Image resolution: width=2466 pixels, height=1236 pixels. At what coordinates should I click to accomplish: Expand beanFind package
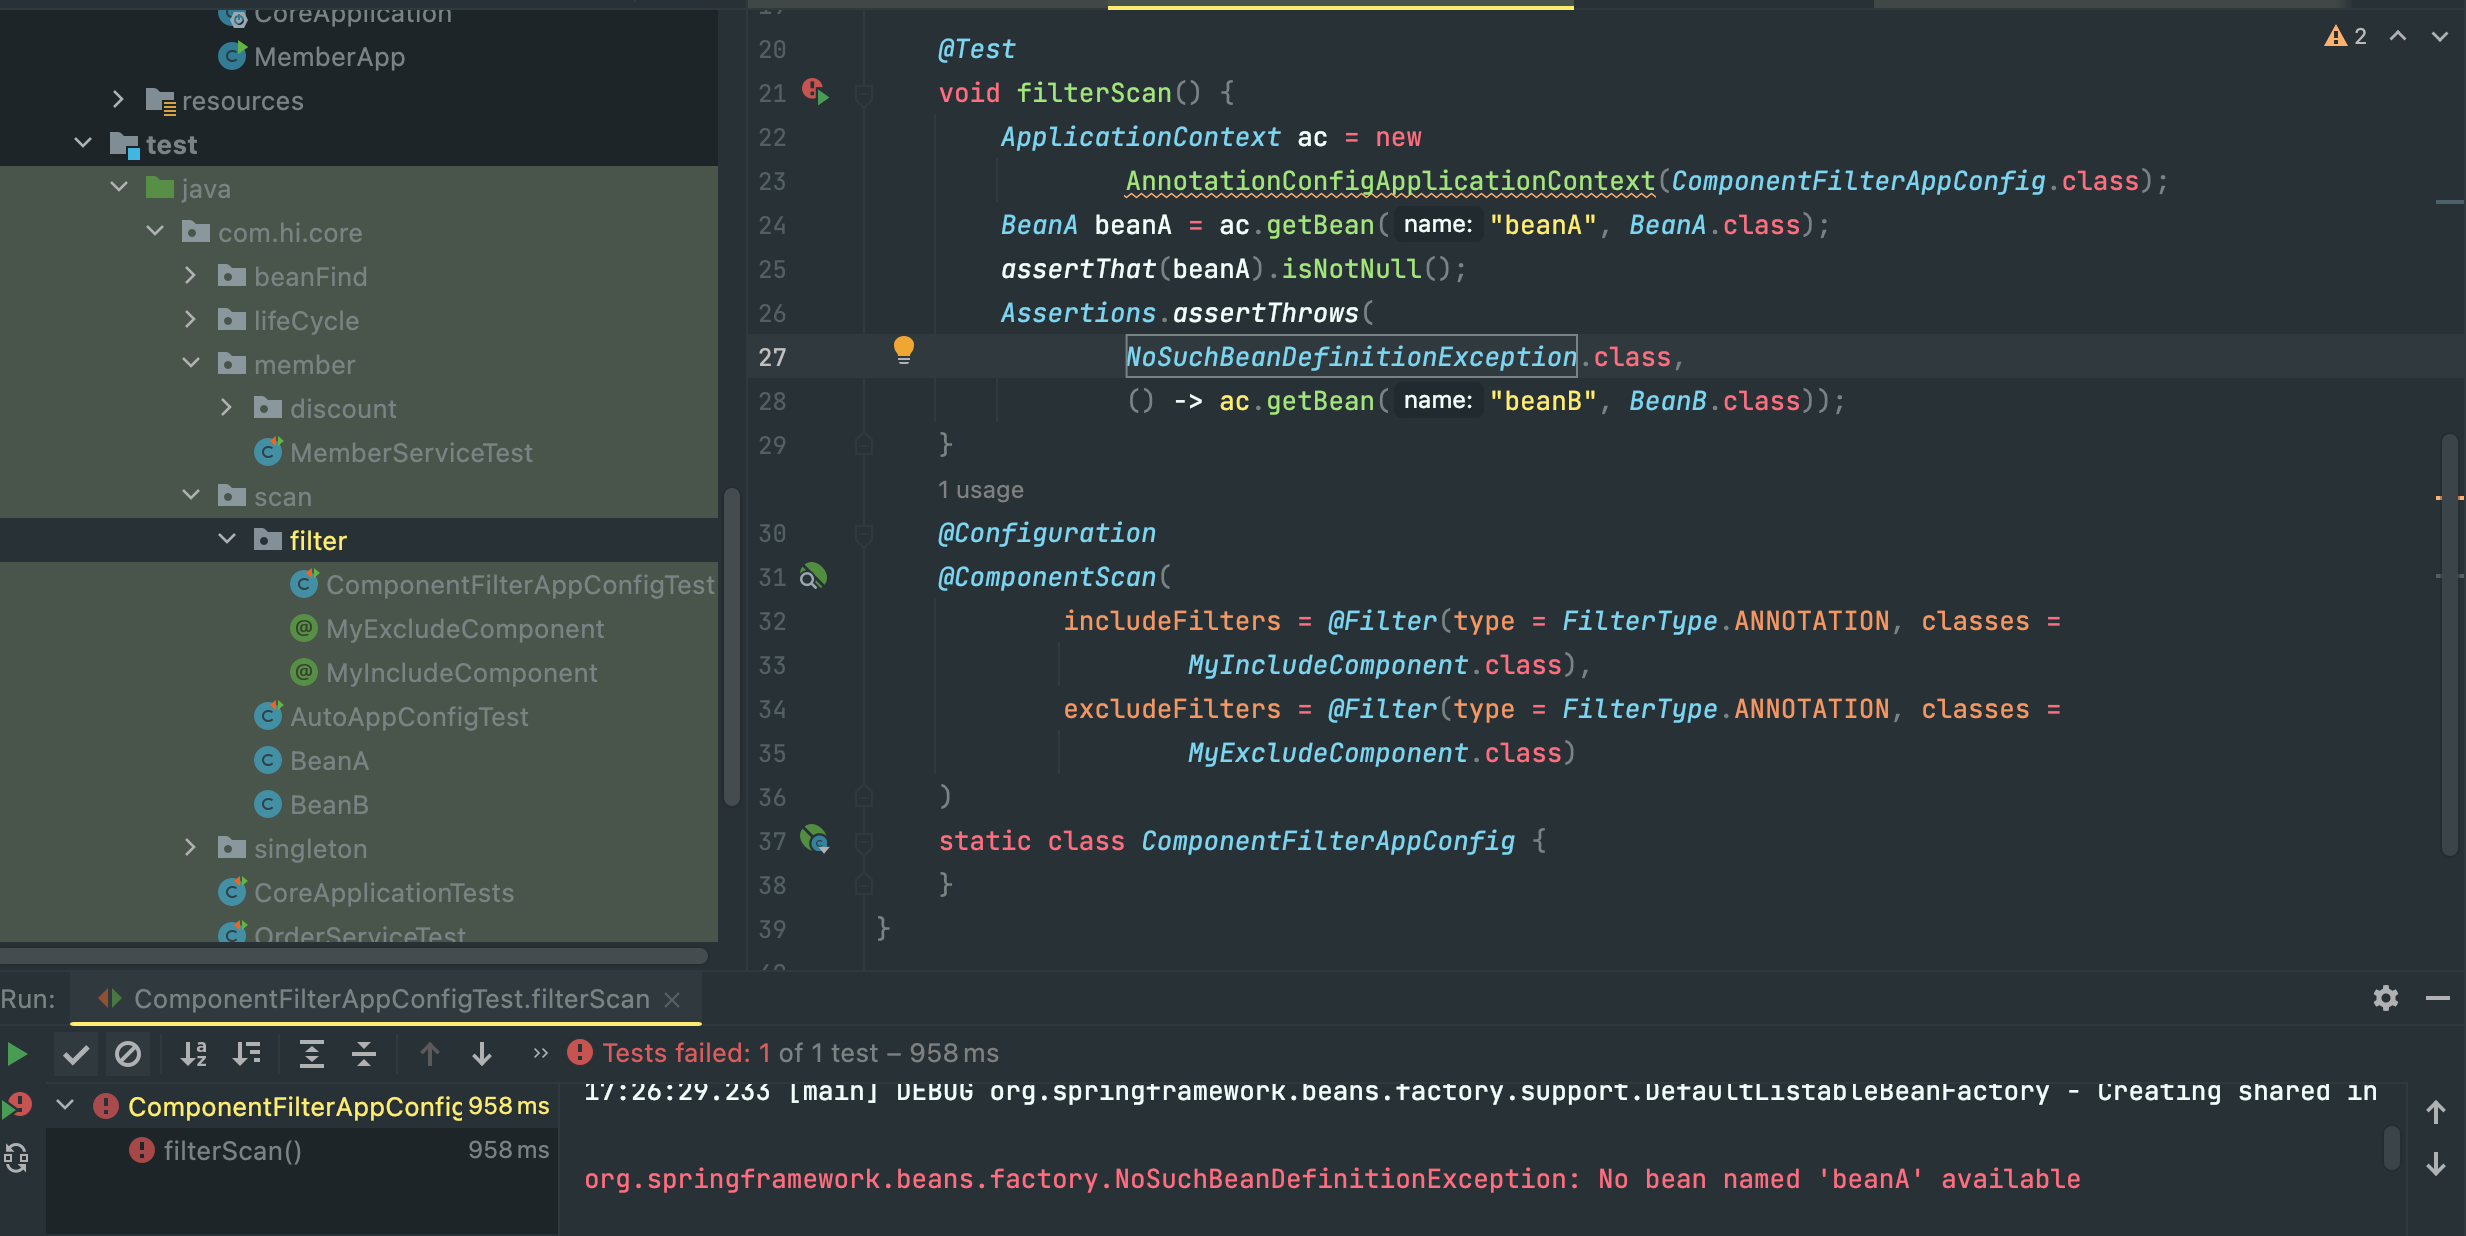coord(190,275)
